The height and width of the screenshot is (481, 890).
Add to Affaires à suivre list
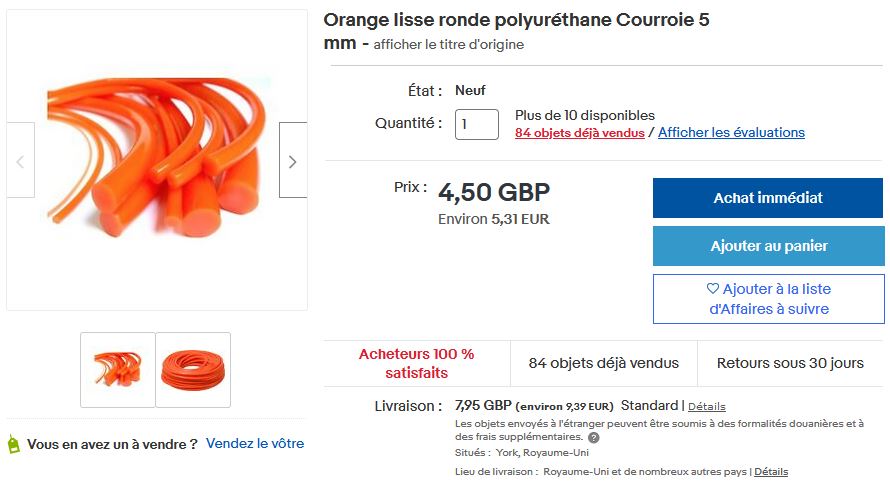pyautogui.click(x=769, y=299)
